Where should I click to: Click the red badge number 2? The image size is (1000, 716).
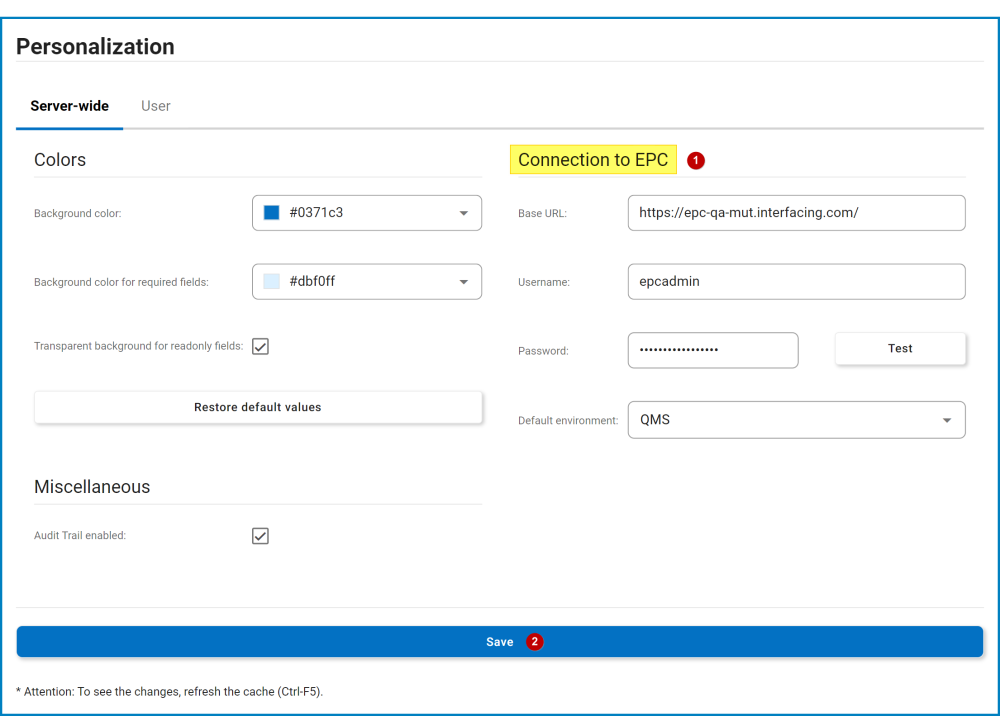(x=535, y=642)
